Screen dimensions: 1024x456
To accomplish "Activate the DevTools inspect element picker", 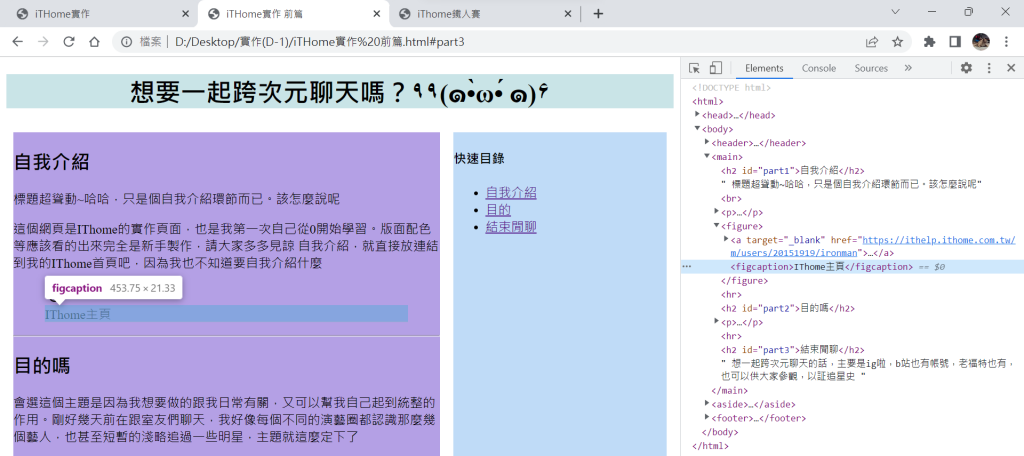I will pos(694,68).
